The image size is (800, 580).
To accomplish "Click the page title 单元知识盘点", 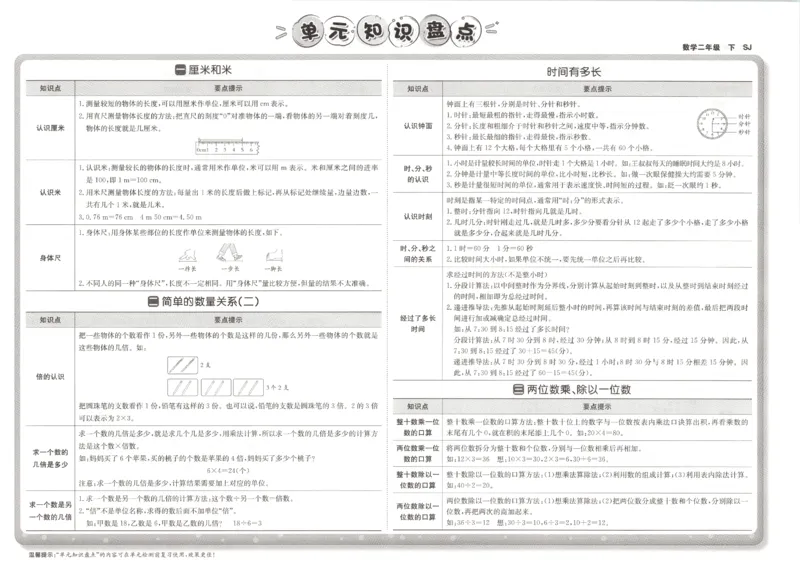I will pyautogui.click(x=386, y=32).
